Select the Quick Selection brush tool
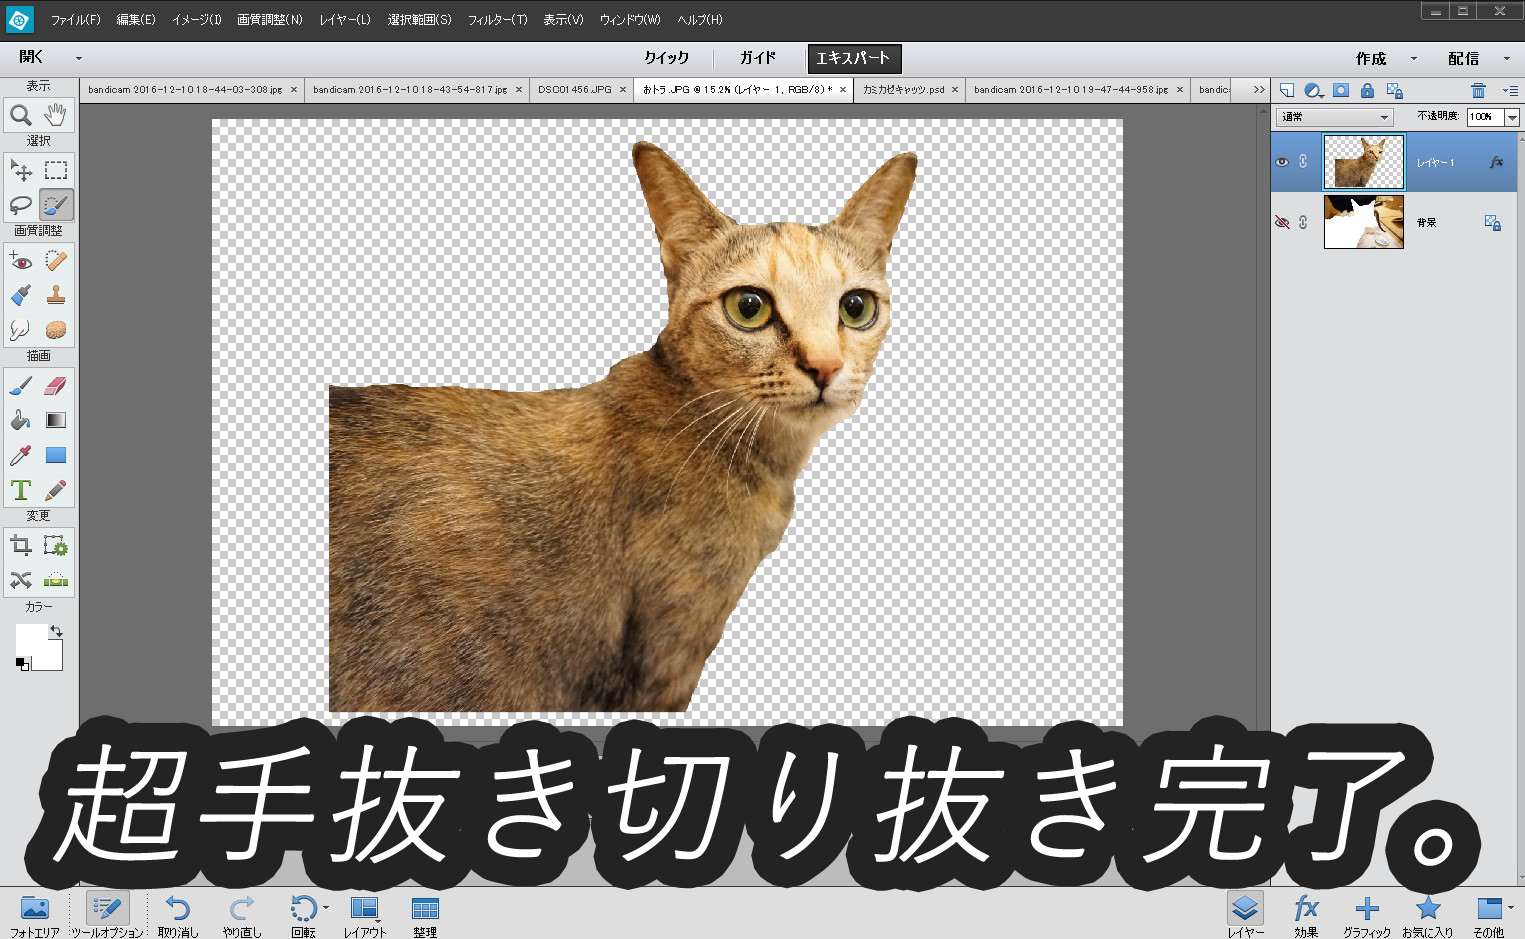Viewport: 1525px width, 939px height. [x=56, y=205]
